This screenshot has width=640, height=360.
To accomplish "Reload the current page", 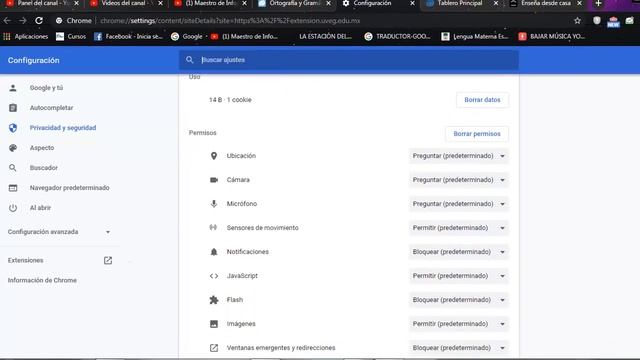I will tap(39, 20).
